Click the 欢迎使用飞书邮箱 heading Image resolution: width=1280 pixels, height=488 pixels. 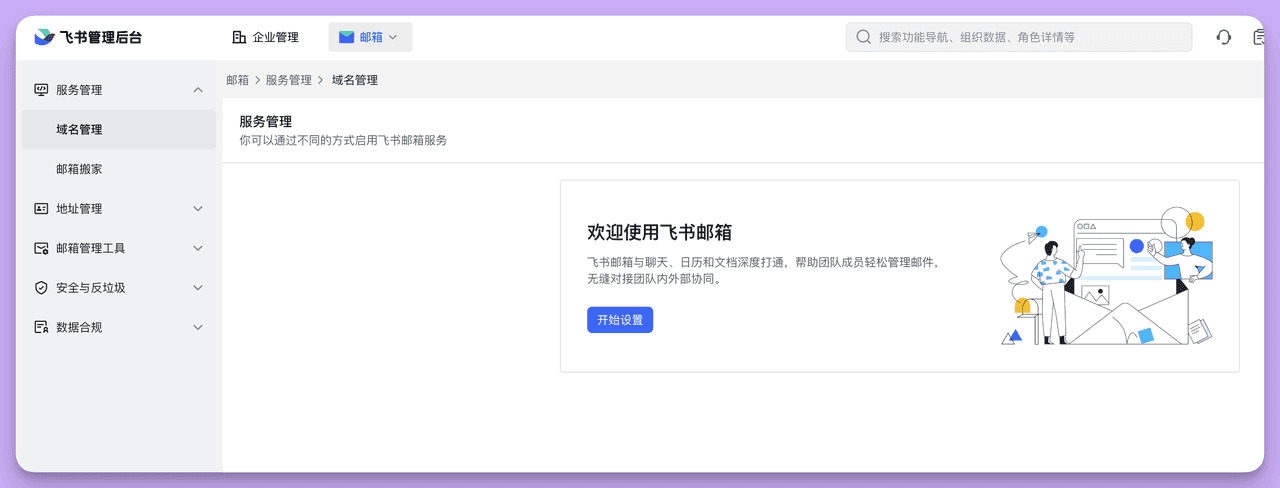pyautogui.click(x=659, y=233)
